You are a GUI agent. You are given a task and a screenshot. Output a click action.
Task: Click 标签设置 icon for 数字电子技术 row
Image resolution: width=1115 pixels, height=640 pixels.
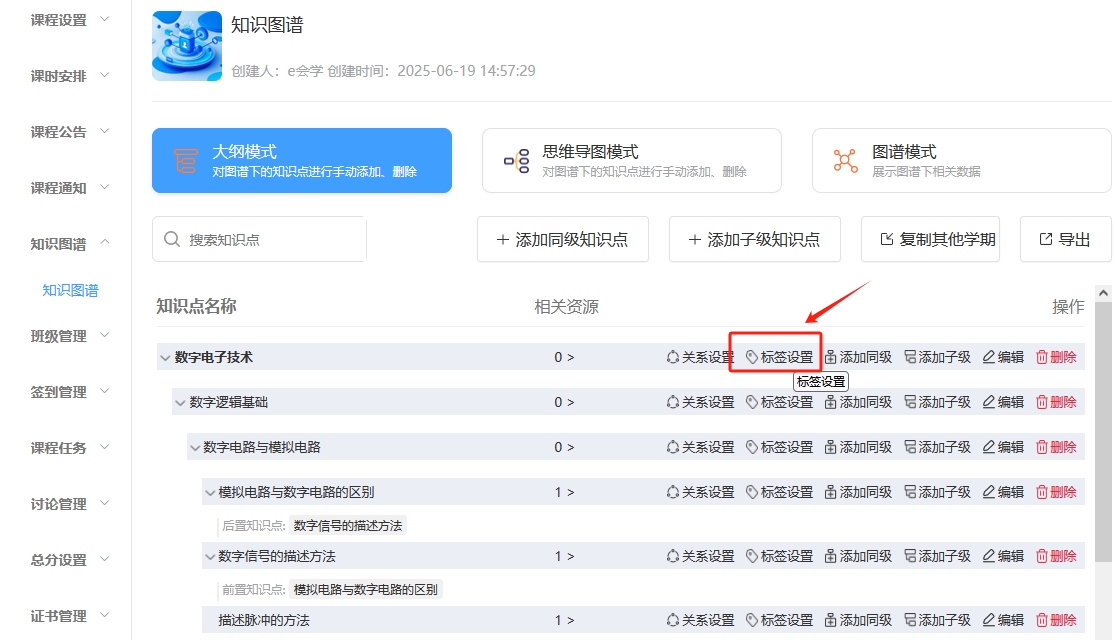point(752,357)
